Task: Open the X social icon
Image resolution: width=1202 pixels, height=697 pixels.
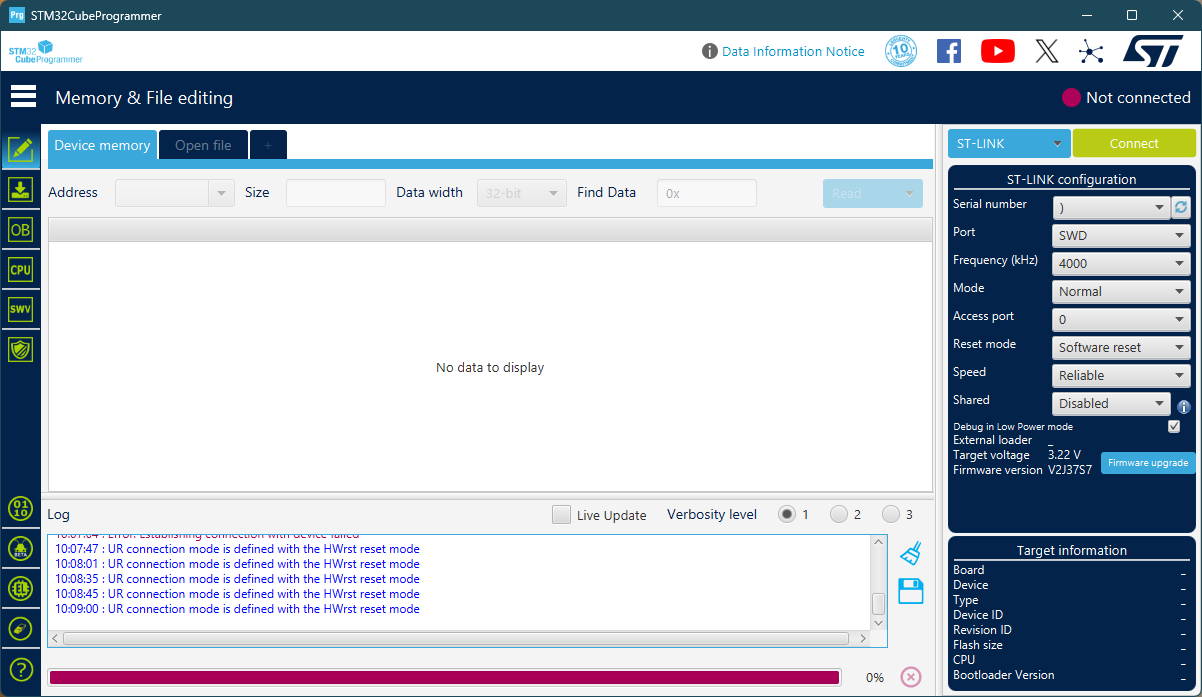Action: (x=1047, y=51)
